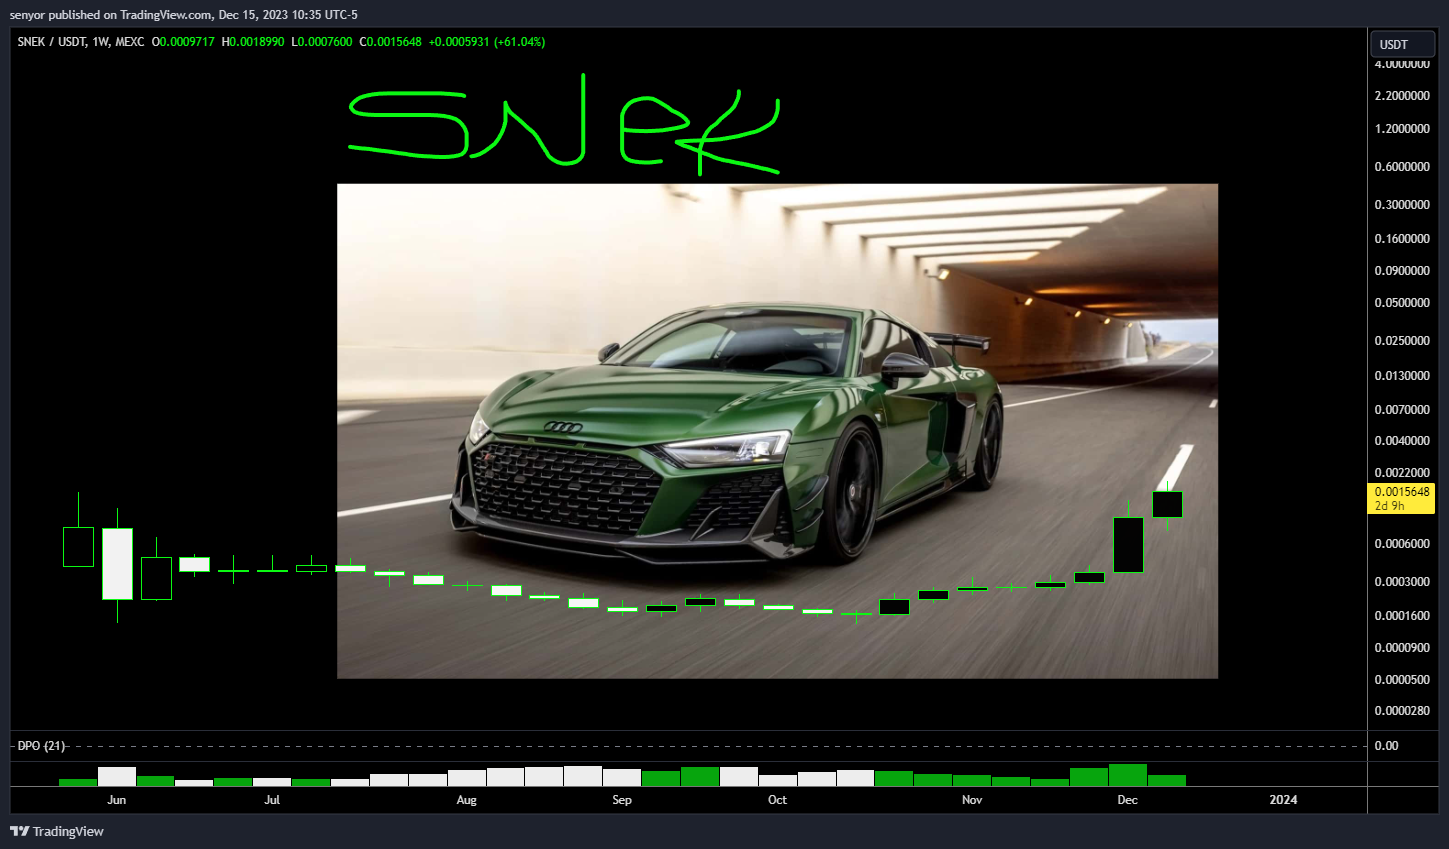Click the Jul label on time axis
Viewport: 1449px width, 849px height.
tap(272, 800)
